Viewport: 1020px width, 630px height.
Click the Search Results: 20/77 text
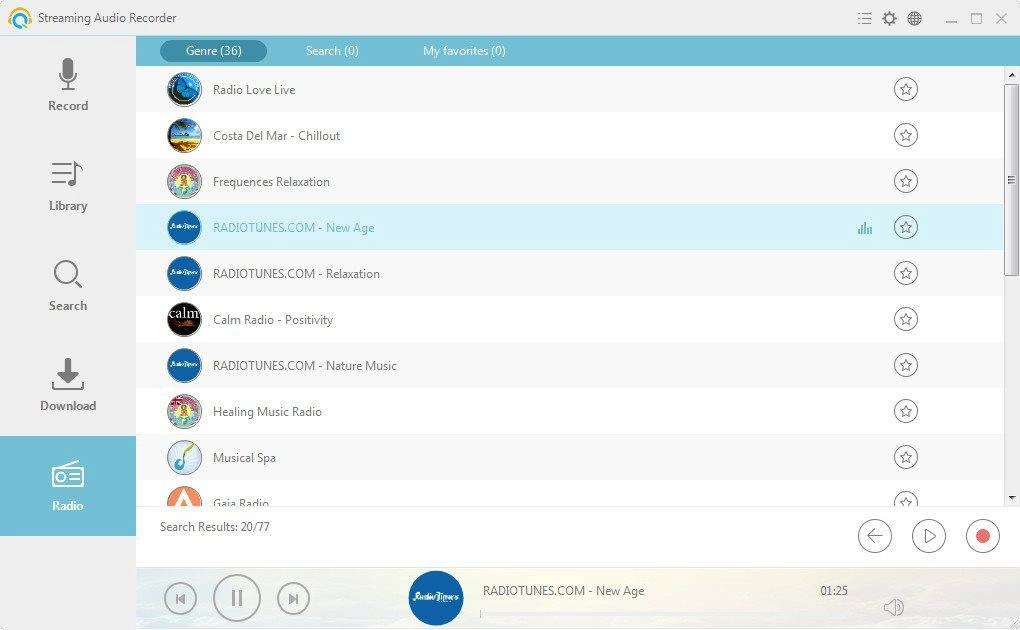tap(215, 527)
